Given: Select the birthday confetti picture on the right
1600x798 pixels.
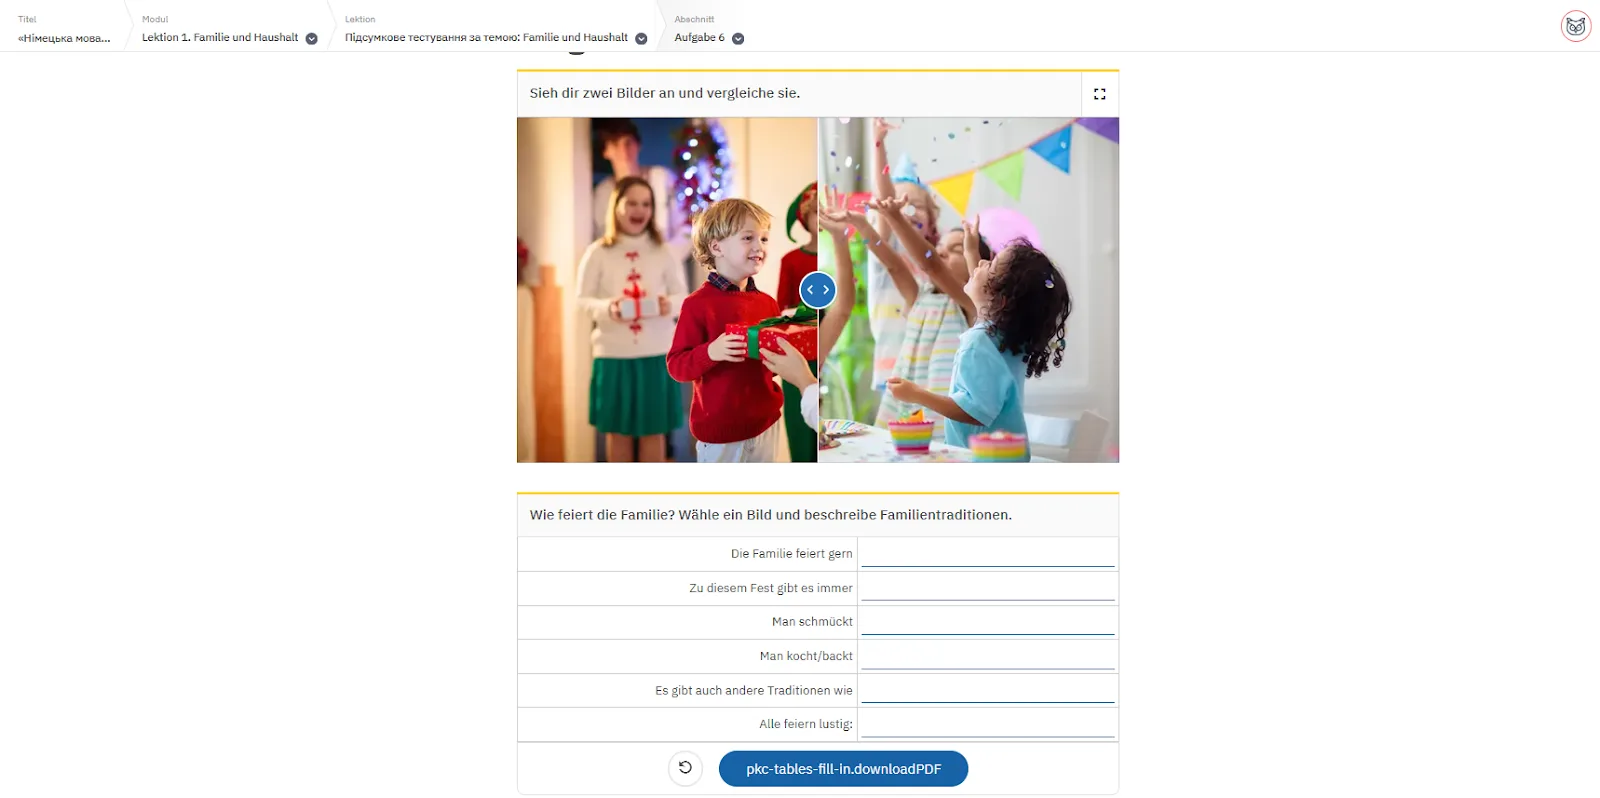Looking at the screenshot, I should pyautogui.click(x=969, y=290).
